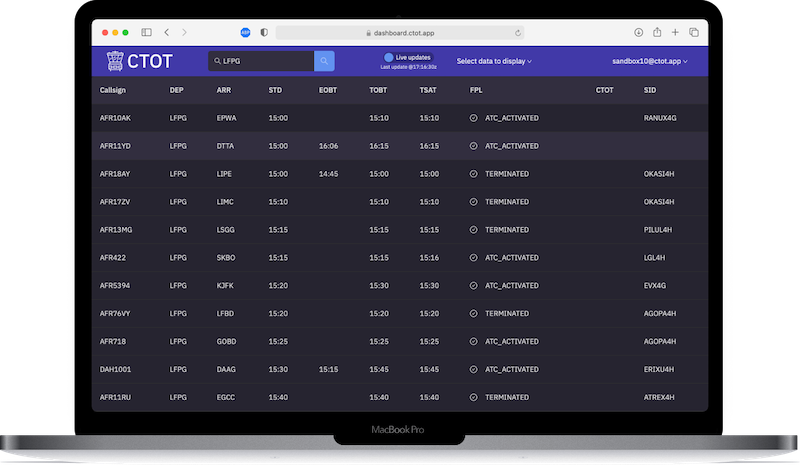Click the CTOT logo emblem
Screen dimensions: 800x465
pos(114,62)
